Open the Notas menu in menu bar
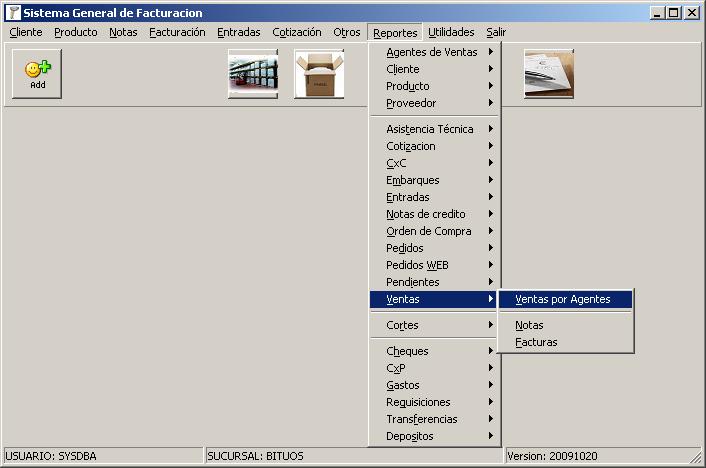 pyautogui.click(x=123, y=32)
